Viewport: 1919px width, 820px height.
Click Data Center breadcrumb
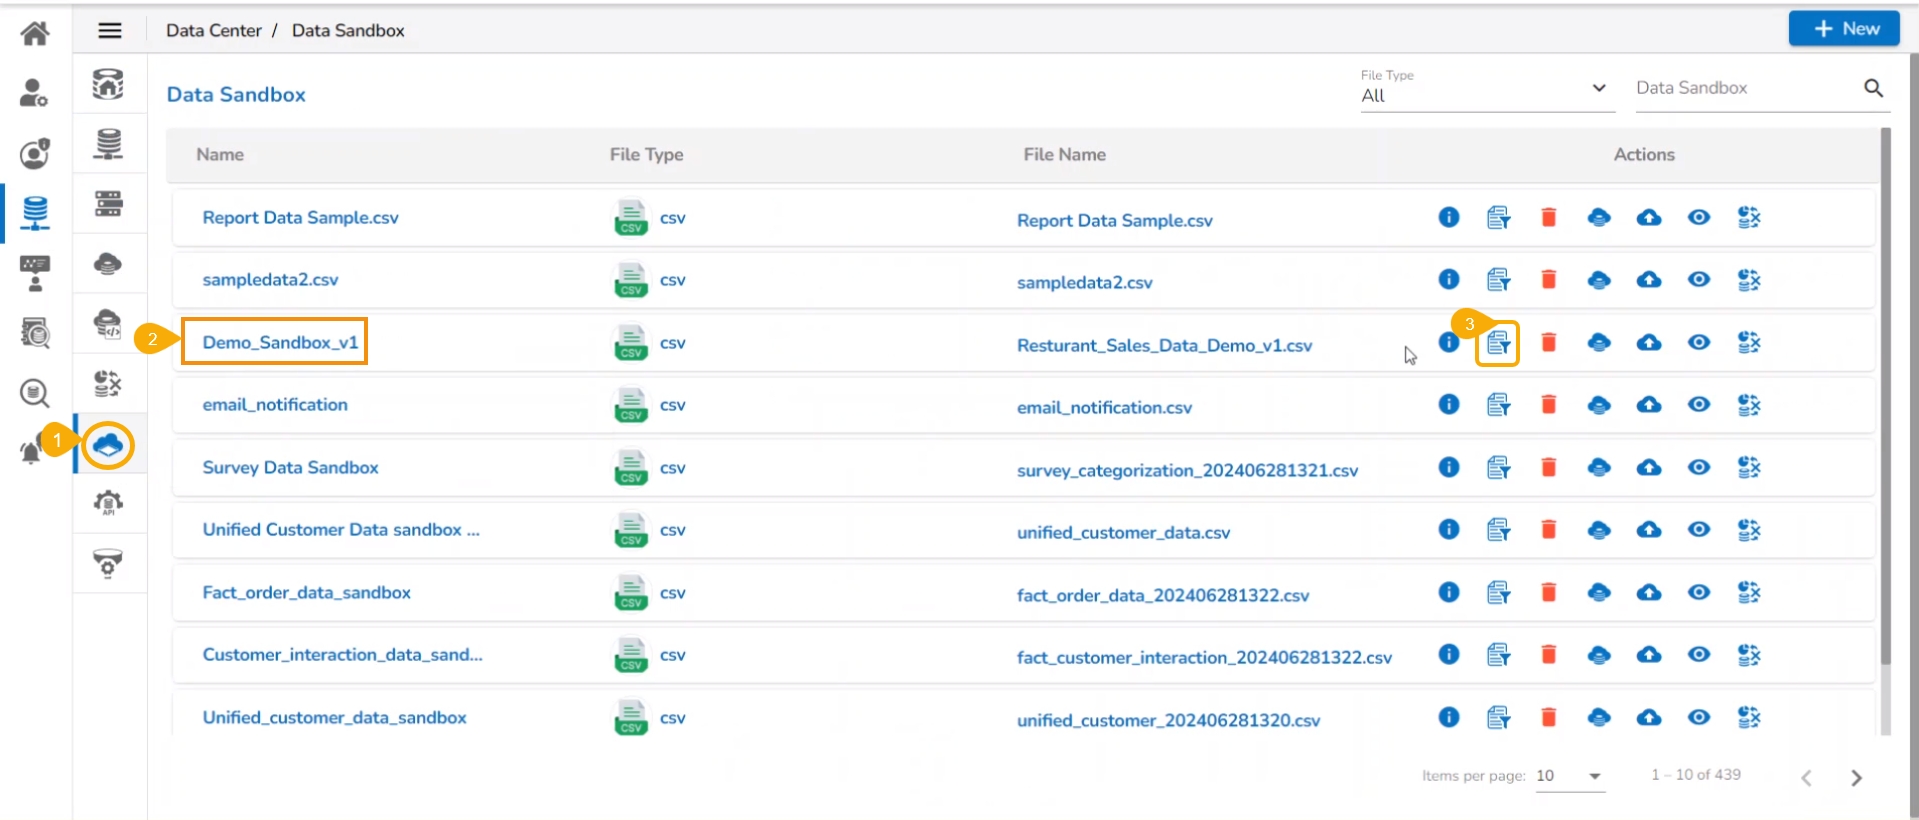coord(213,31)
